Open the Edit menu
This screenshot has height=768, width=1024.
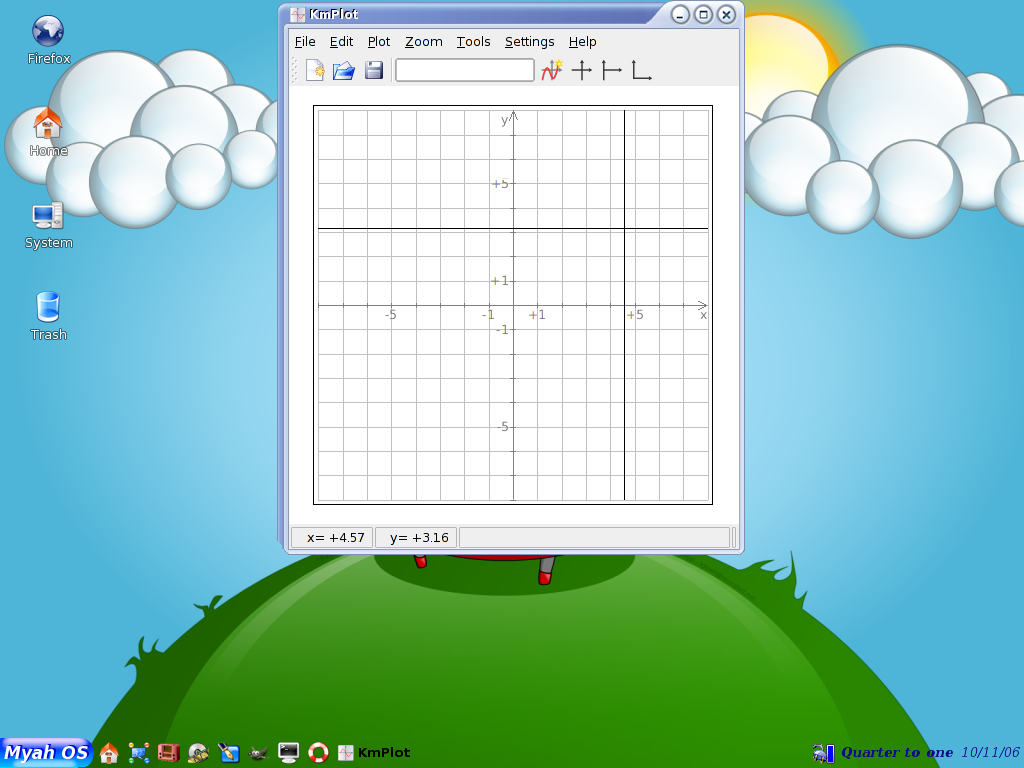[341, 42]
